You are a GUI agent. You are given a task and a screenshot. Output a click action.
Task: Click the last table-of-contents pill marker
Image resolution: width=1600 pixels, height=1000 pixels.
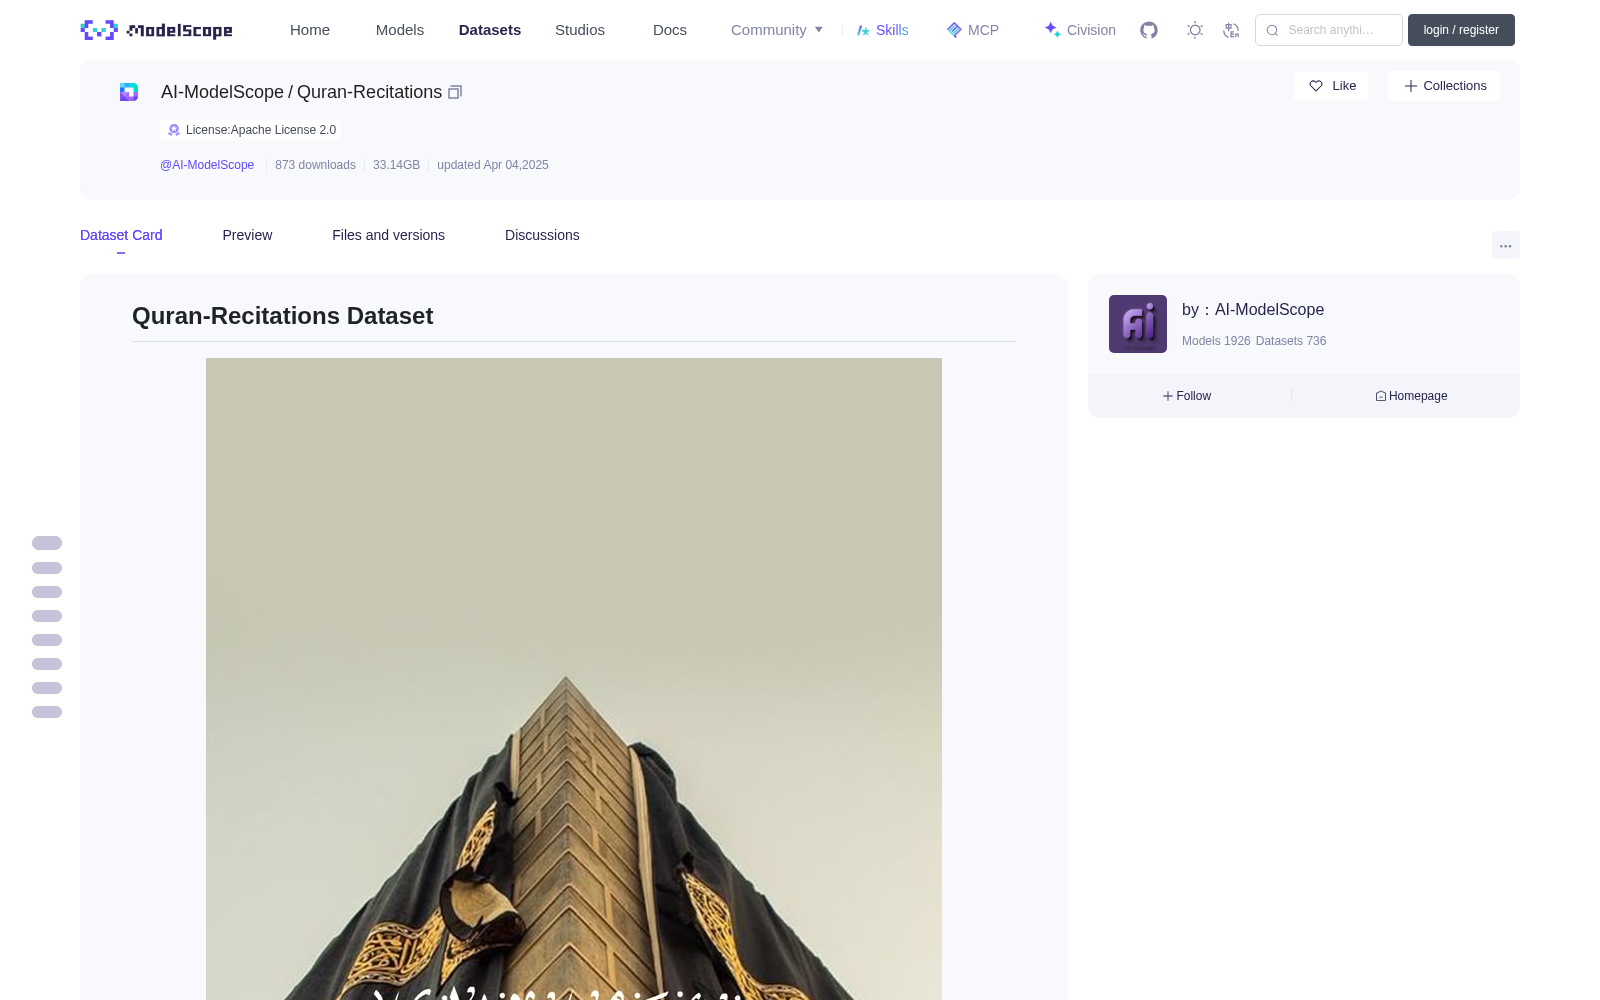point(47,712)
